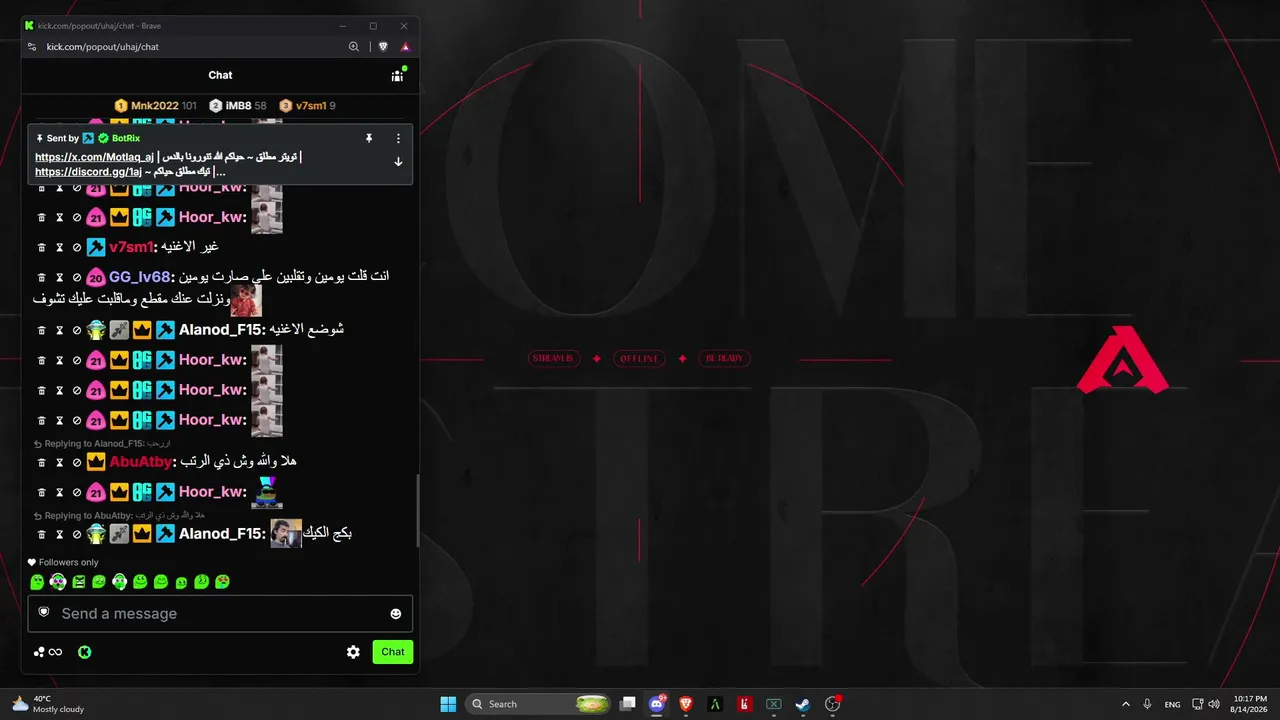Click the taskbar Search box
Viewport: 1280px width, 720px height.
click(x=540, y=704)
